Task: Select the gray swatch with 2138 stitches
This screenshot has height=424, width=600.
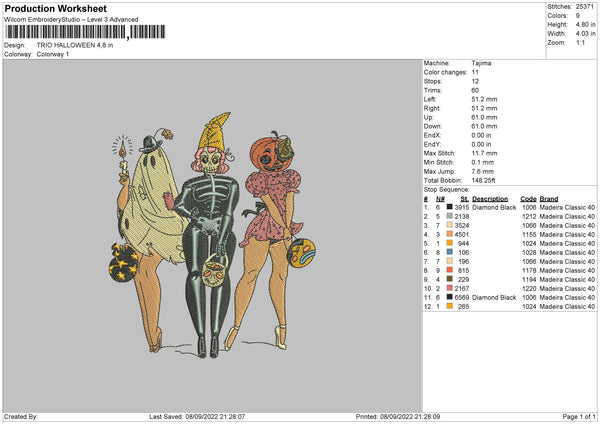Action: [x=448, y=216]
